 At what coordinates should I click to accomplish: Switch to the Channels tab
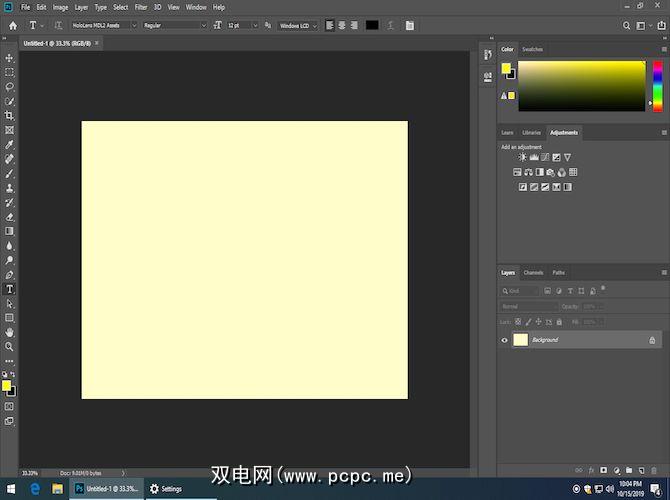(x=534, y=272)
